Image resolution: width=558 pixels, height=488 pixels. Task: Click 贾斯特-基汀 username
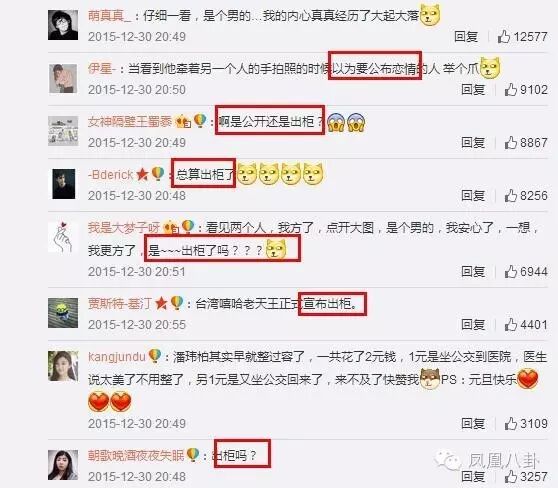120,304
